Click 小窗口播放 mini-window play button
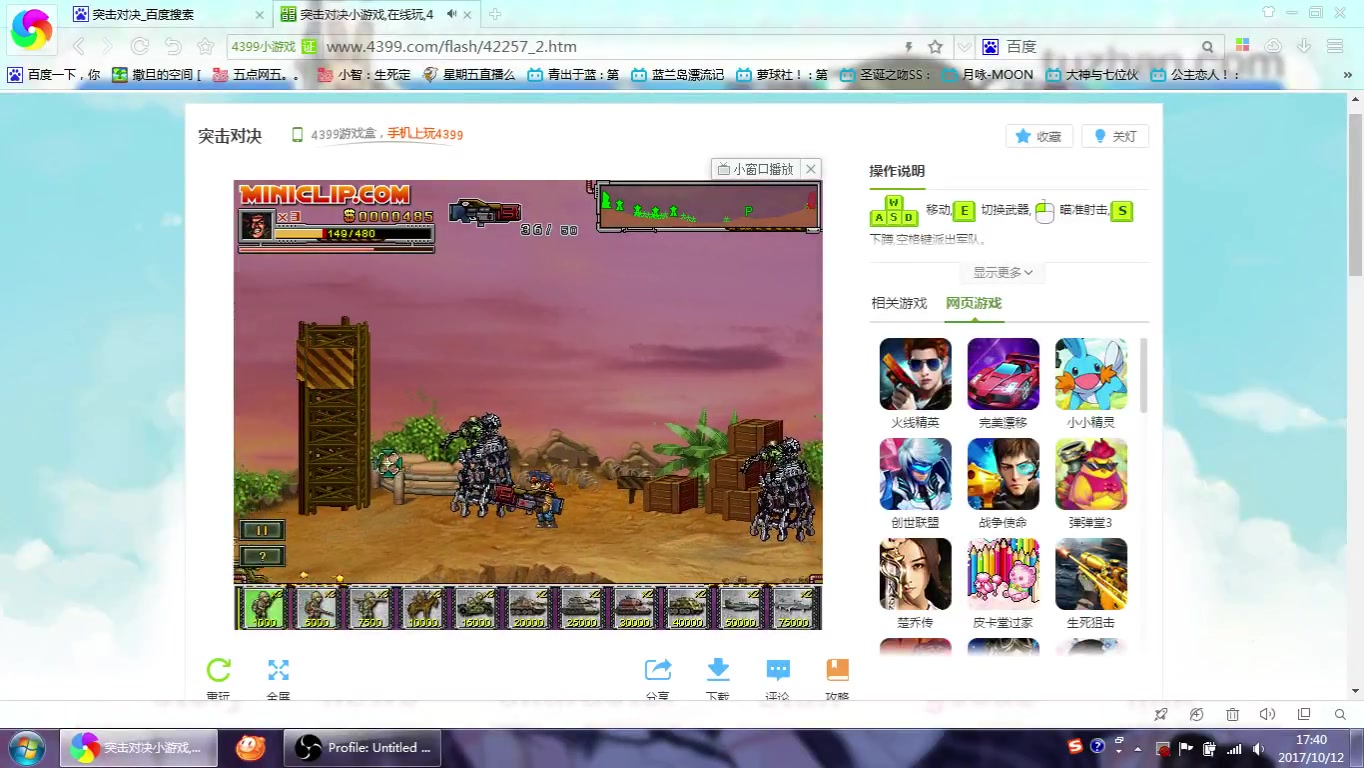 [x=756, y=169]
